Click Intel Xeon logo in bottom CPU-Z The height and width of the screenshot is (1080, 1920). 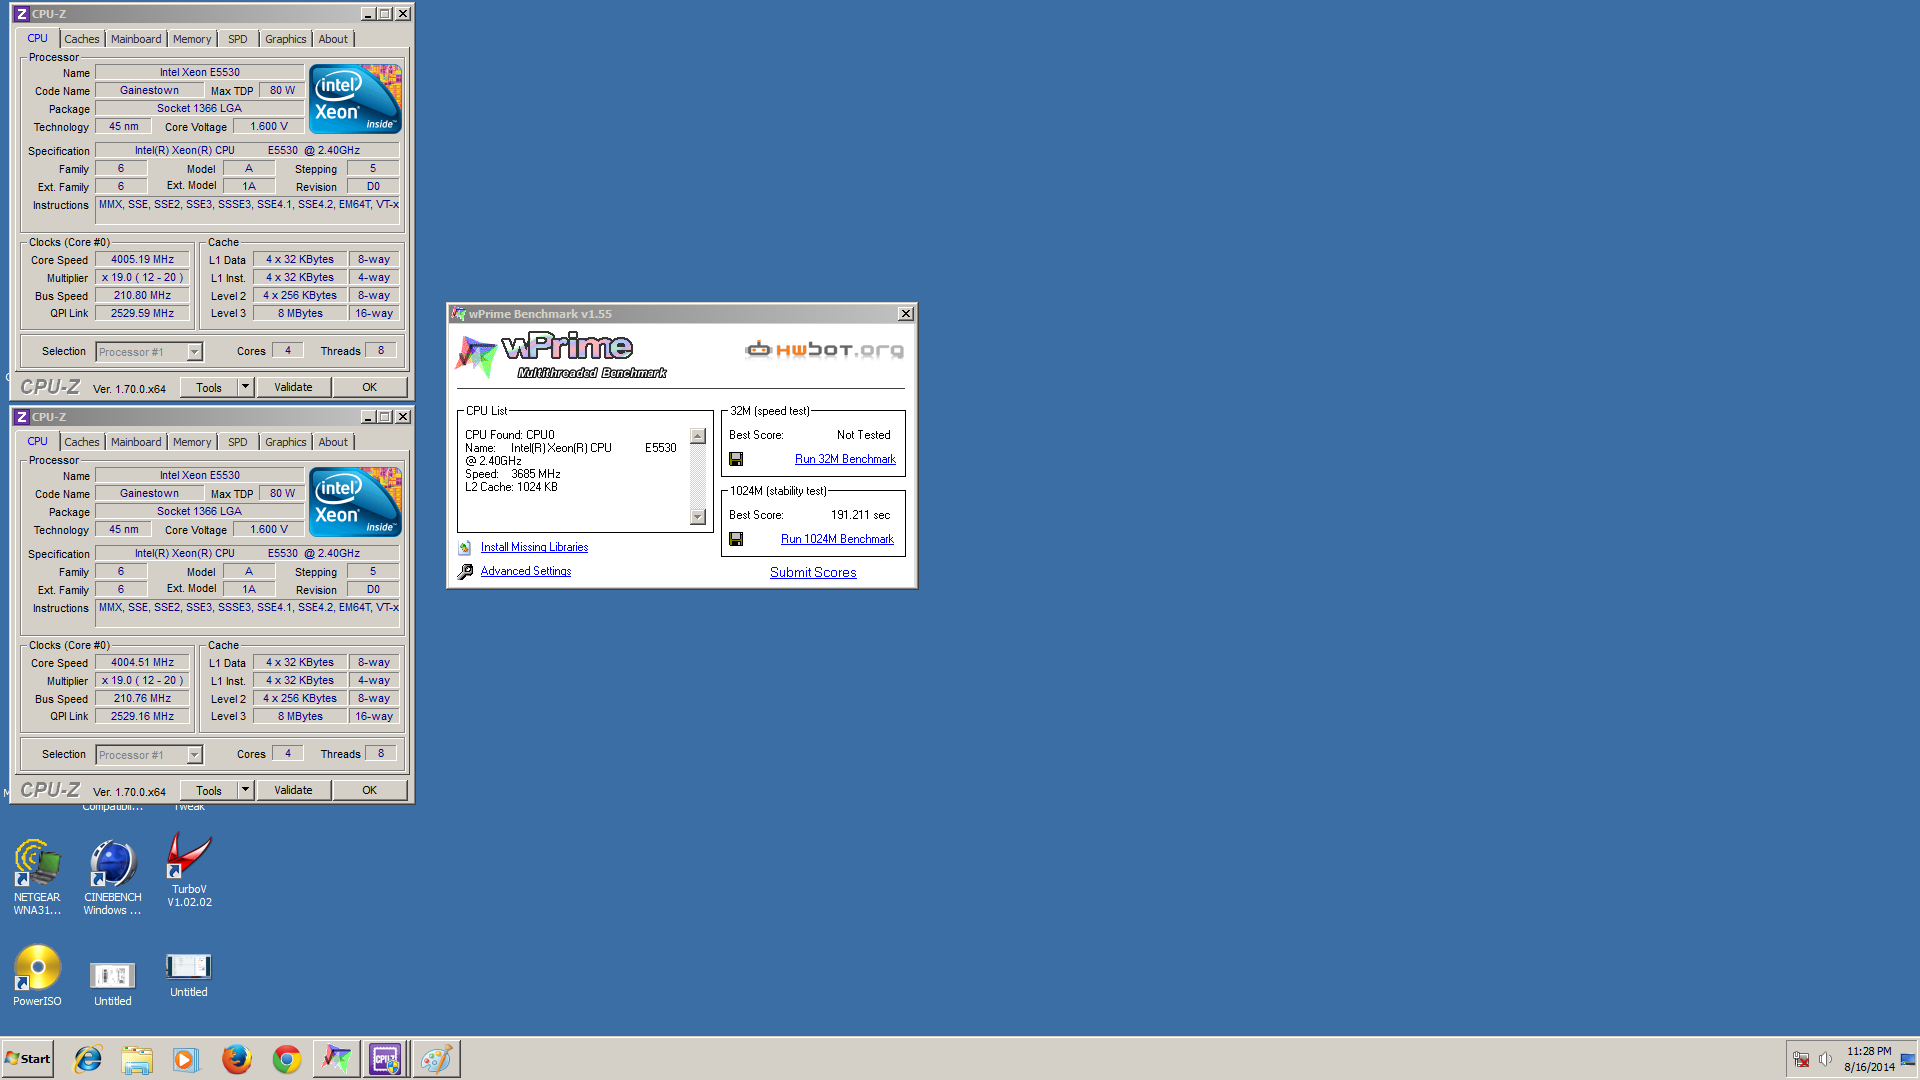355,501
